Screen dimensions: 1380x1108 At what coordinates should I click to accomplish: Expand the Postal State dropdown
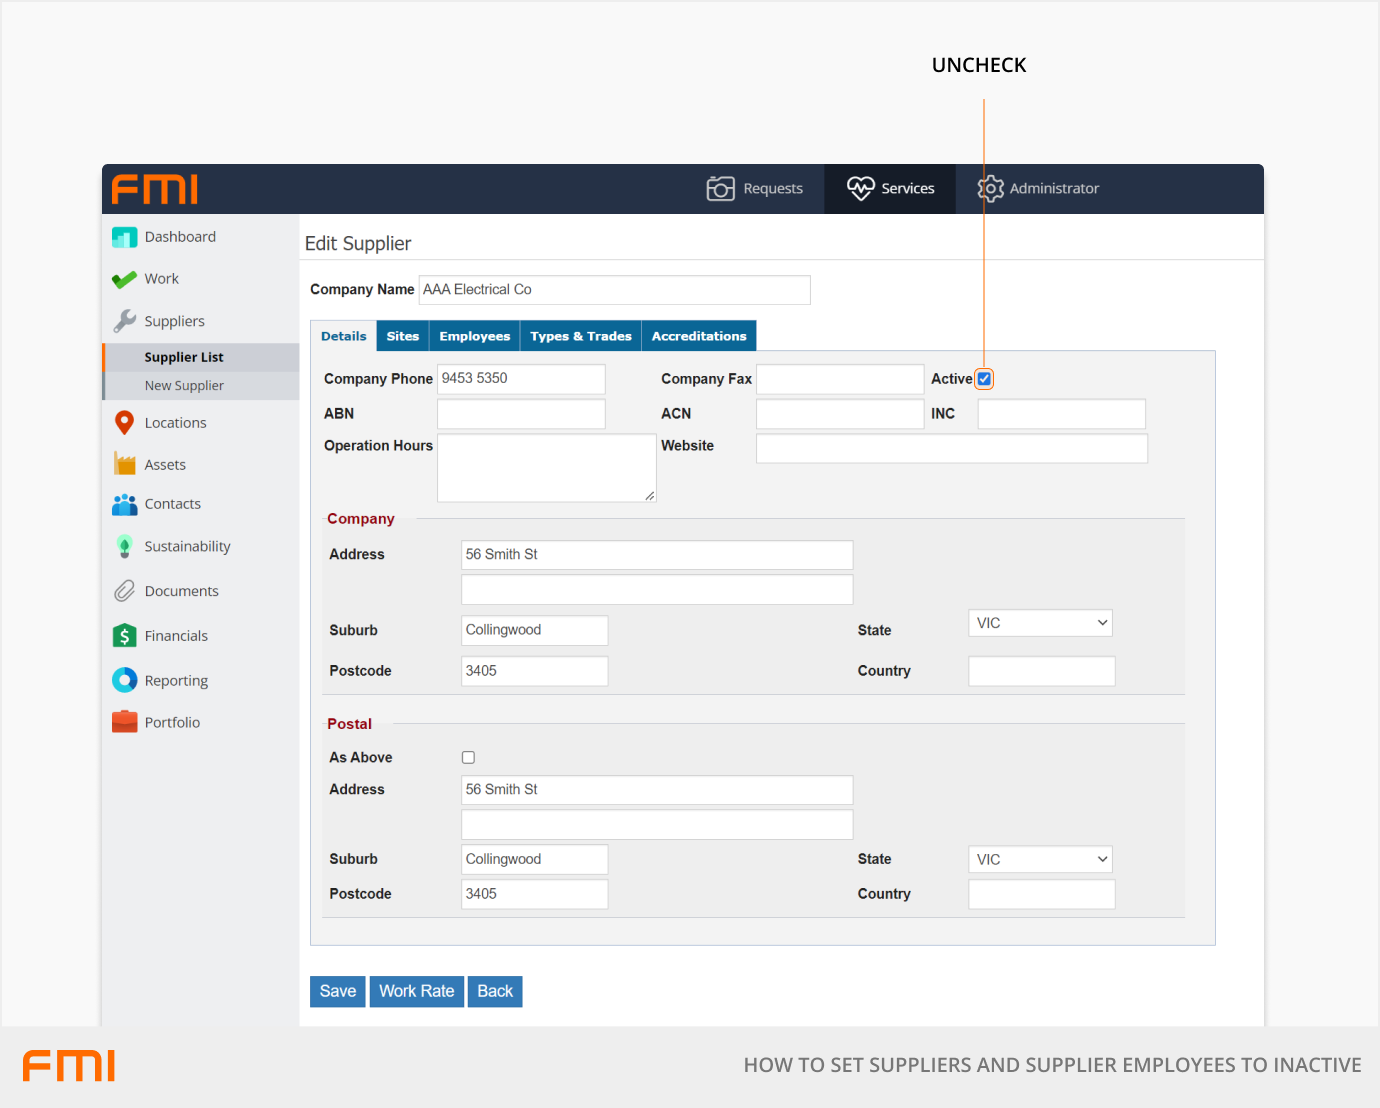1040,859
